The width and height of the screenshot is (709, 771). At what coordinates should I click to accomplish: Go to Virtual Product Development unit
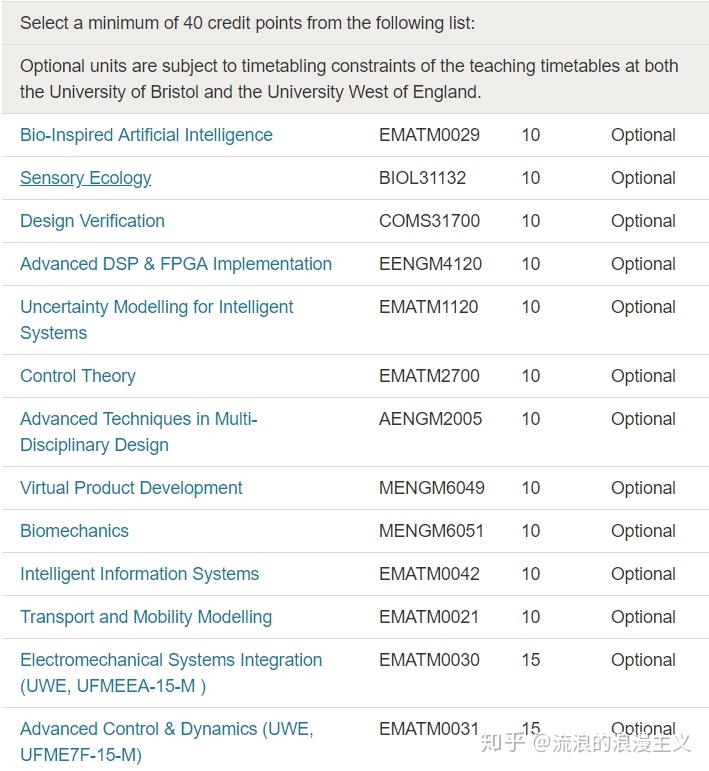point(131,488)
